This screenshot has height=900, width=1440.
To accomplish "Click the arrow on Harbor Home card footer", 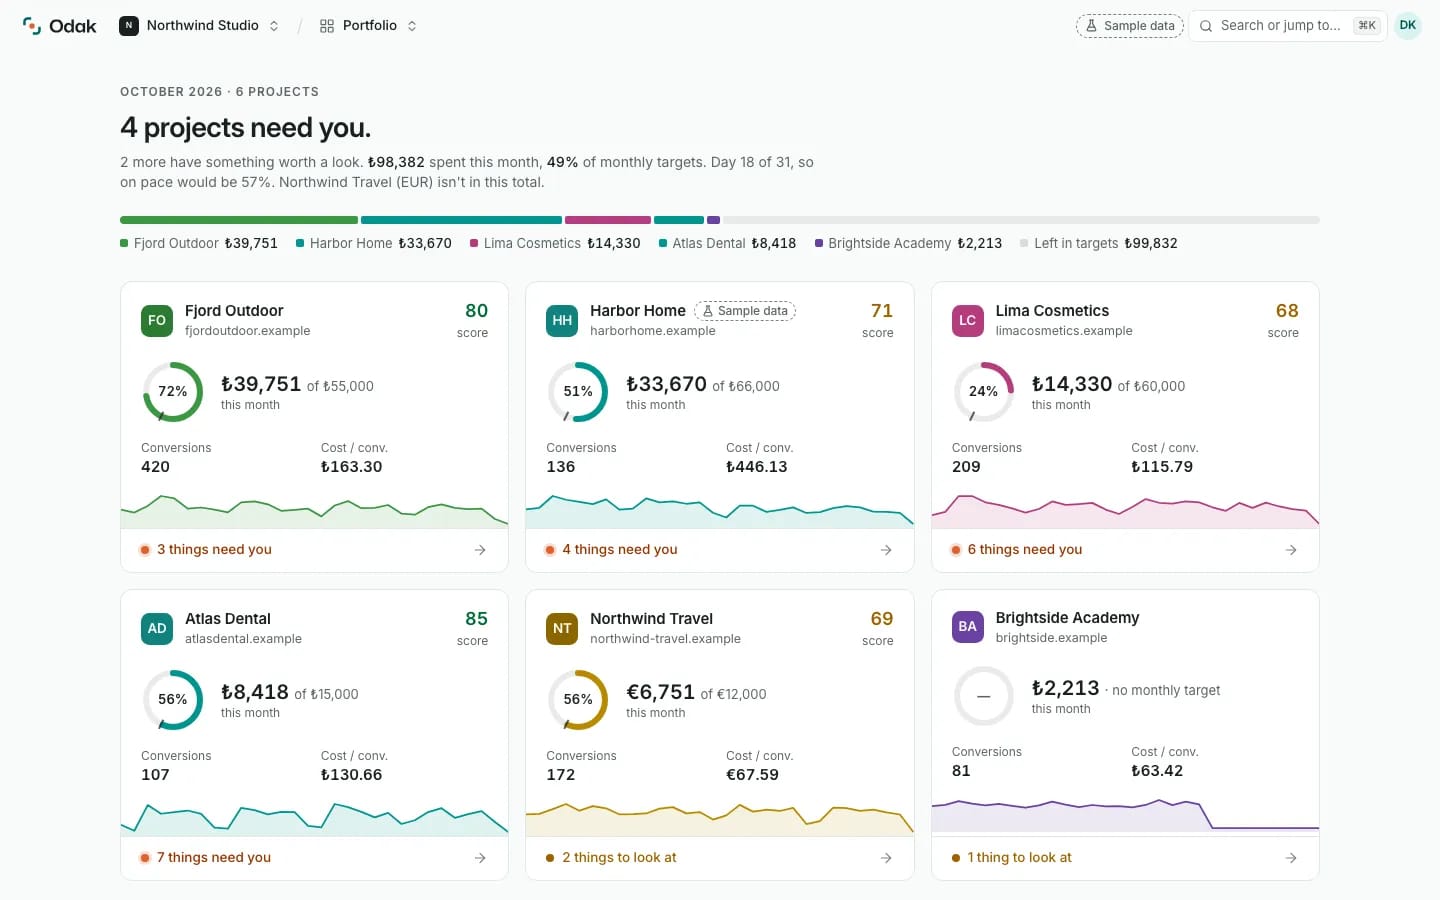I will point(886,550).
